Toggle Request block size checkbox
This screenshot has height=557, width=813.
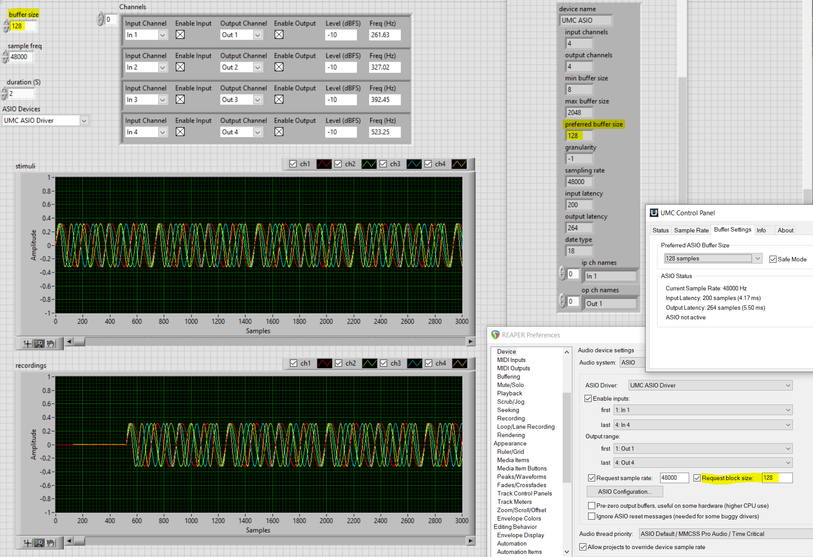697,478
